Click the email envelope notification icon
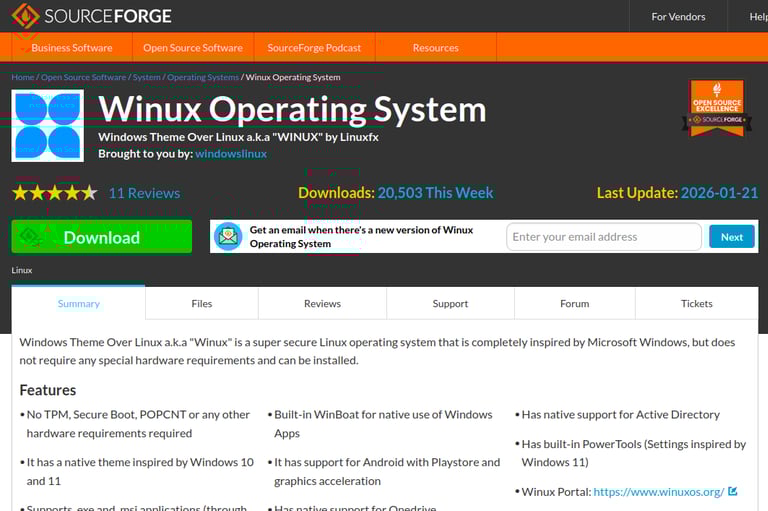This screenshot has height=511, width=768. pyautogui.click(x=228, y=236)
